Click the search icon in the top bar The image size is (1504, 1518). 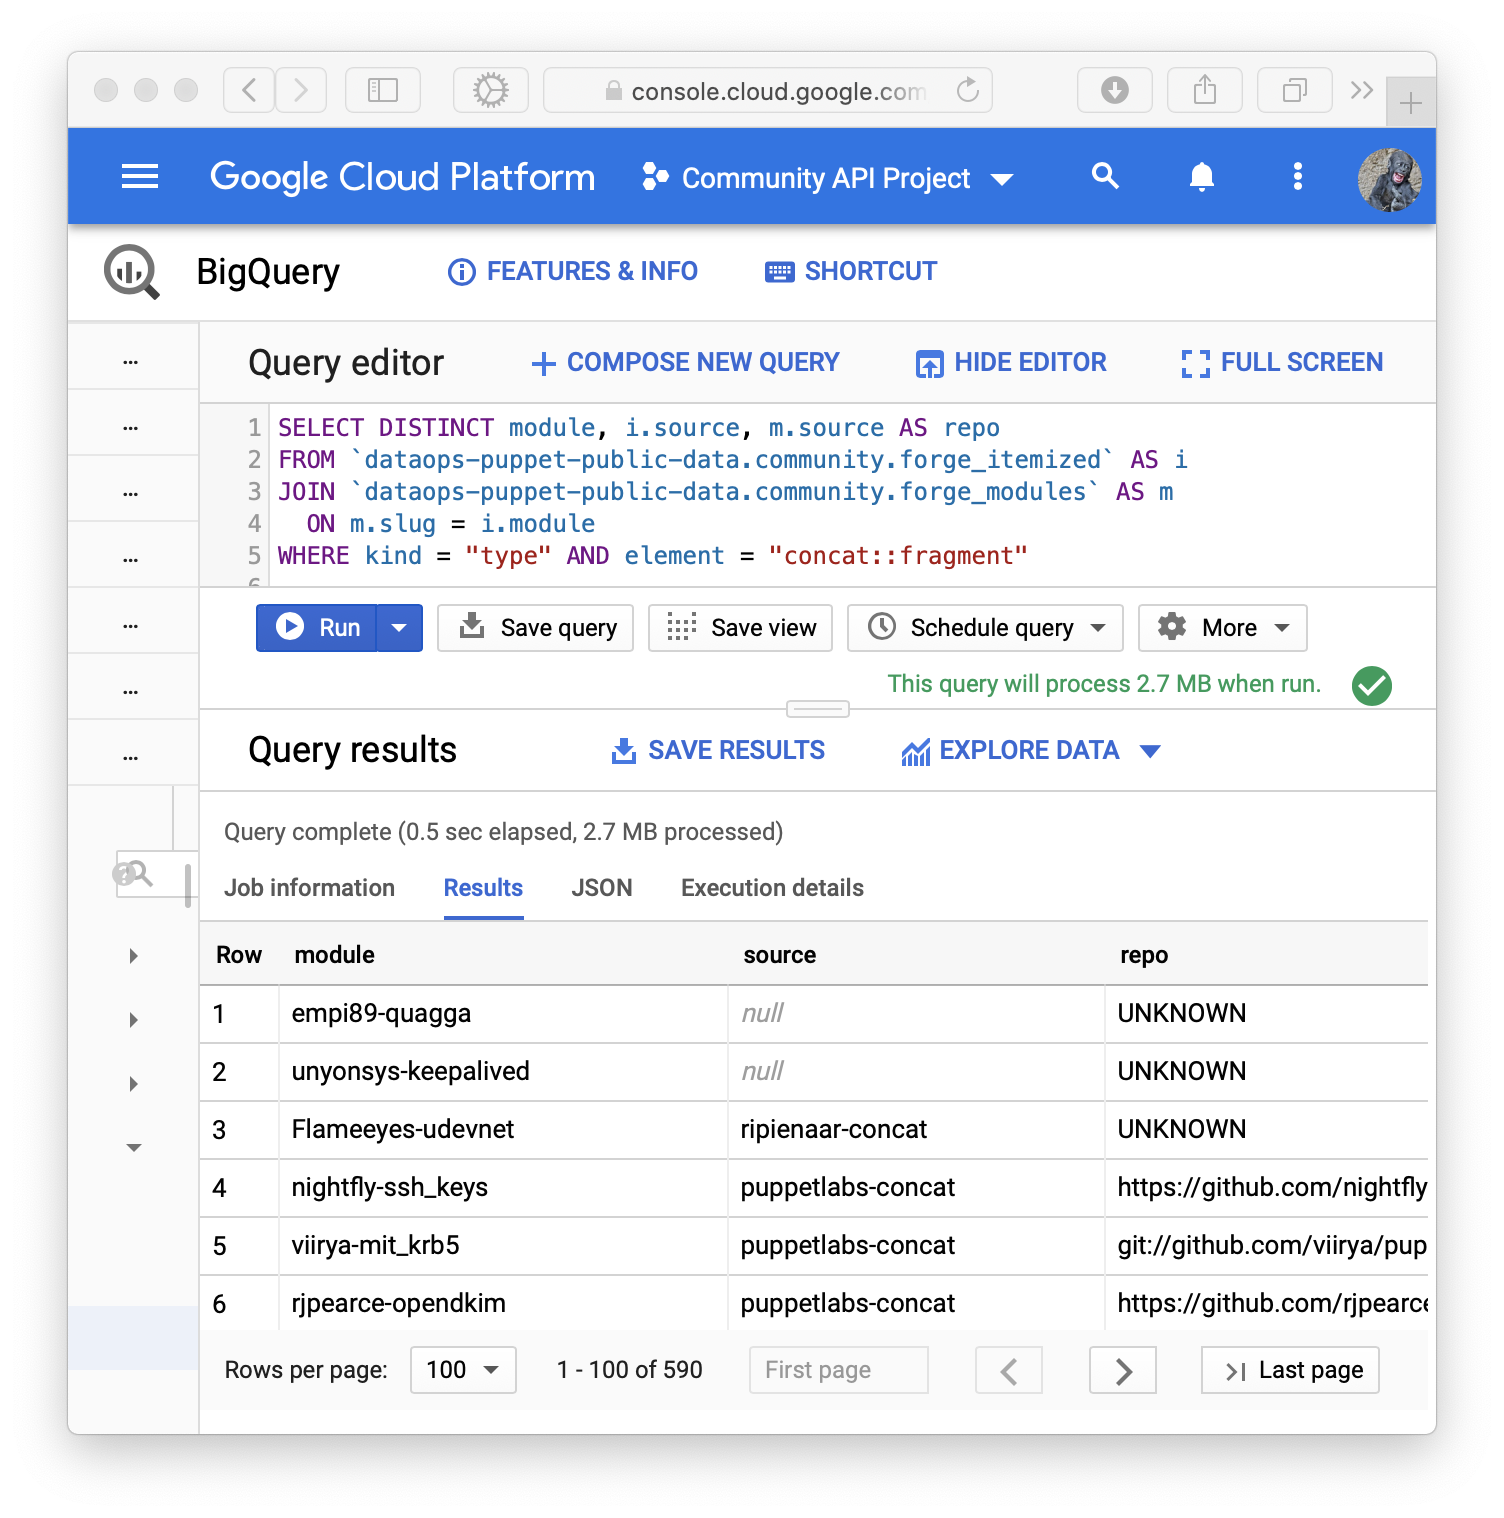click(x=1105, y=176)
